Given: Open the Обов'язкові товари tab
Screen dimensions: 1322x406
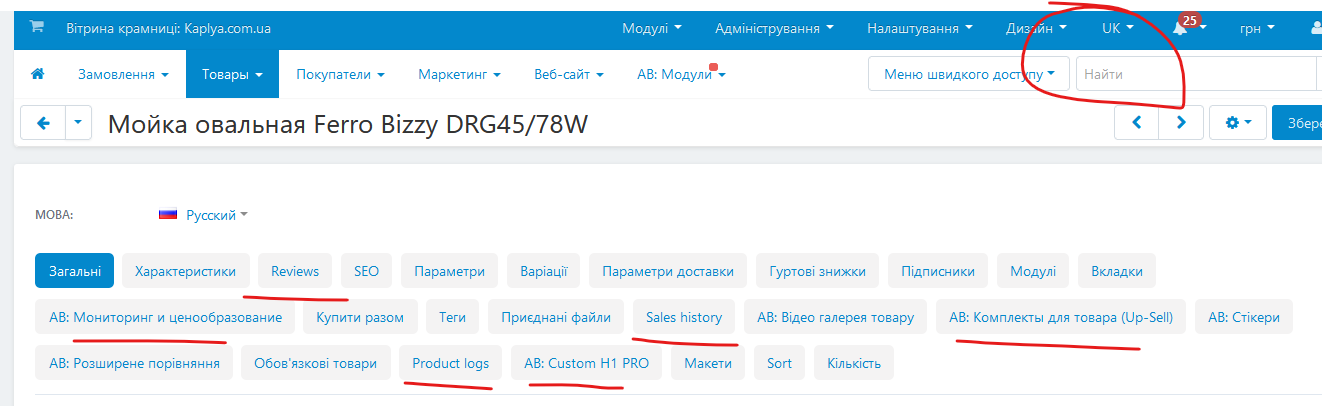Looking at the screenshot, I should tap(316, 363).
